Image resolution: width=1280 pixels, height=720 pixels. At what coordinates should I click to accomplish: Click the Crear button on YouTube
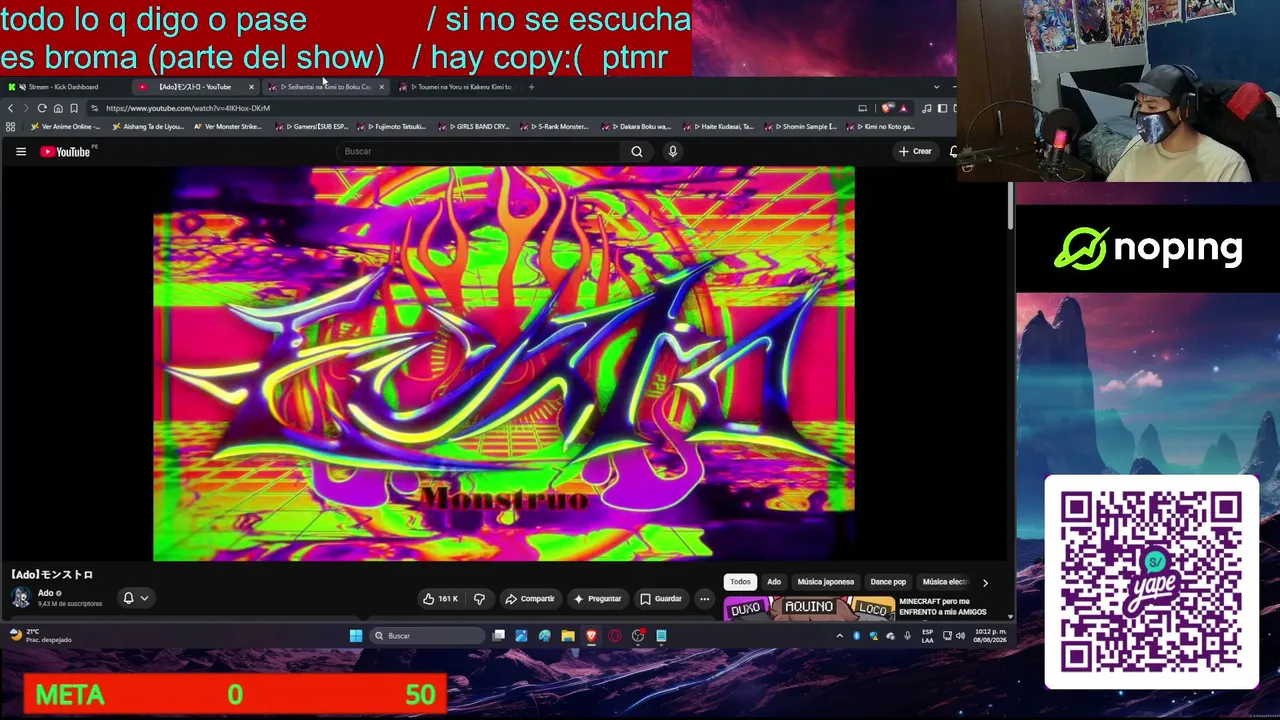click(x=915, y=152)
